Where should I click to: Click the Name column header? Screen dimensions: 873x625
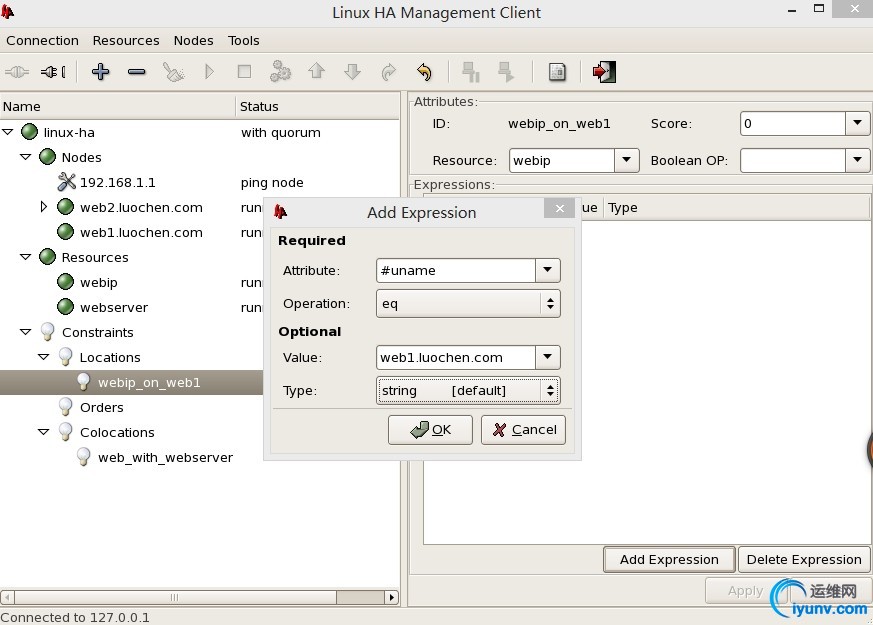(118, 106)
